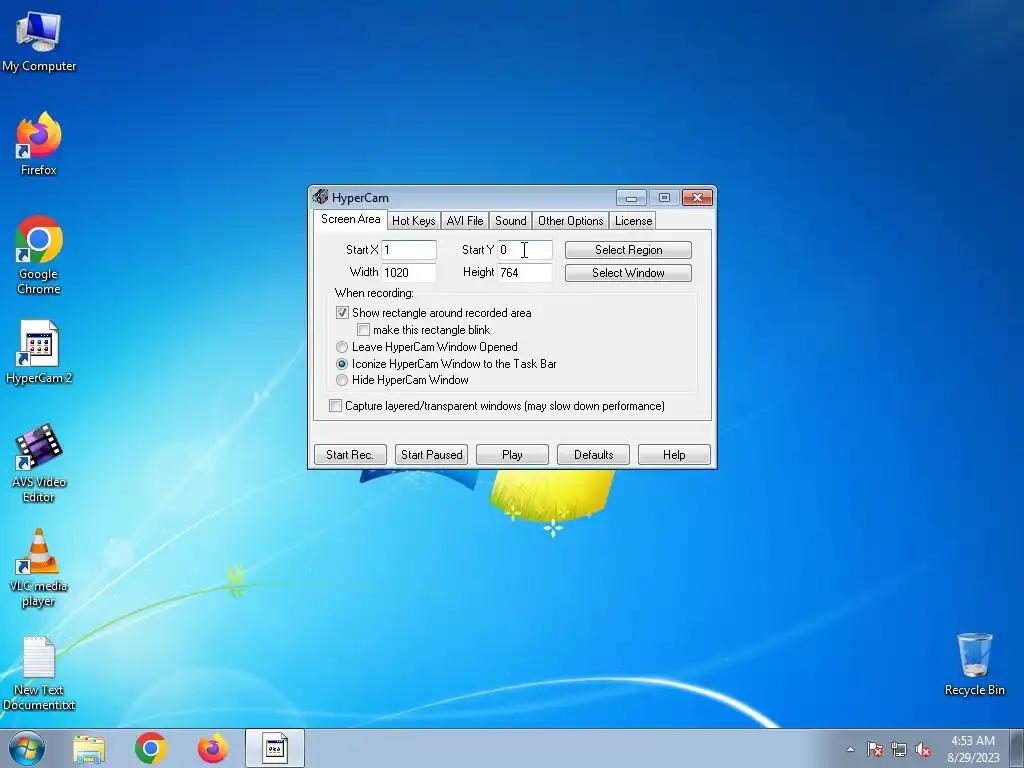Go to Other Options tab
Screen dimensions: 1024x768
[x=570, y=221]
